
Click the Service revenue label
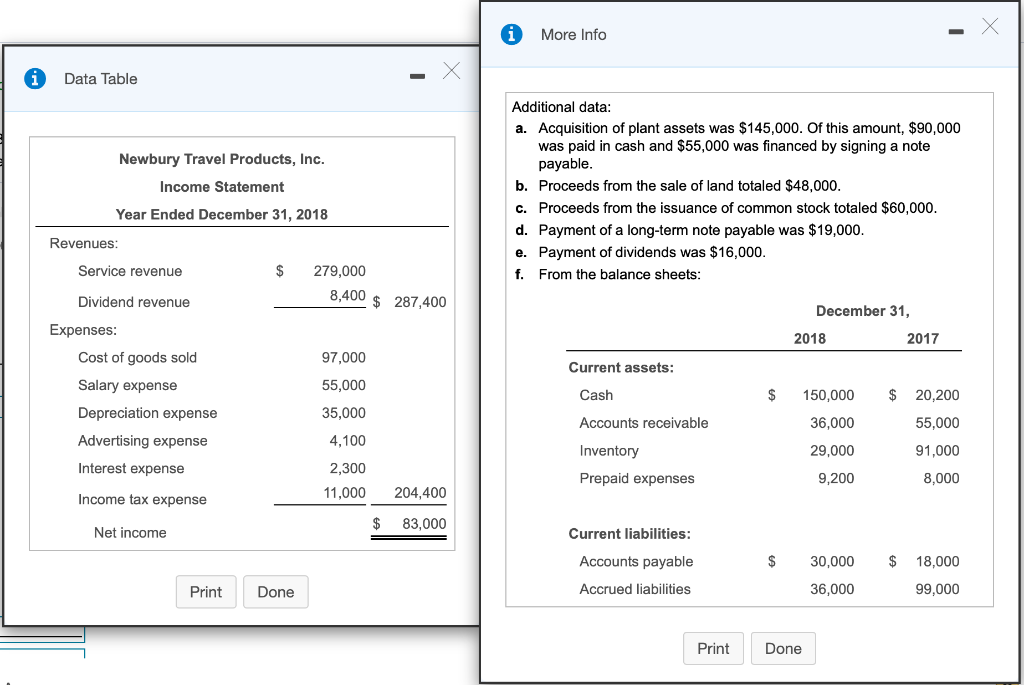(x=130, y=271)
